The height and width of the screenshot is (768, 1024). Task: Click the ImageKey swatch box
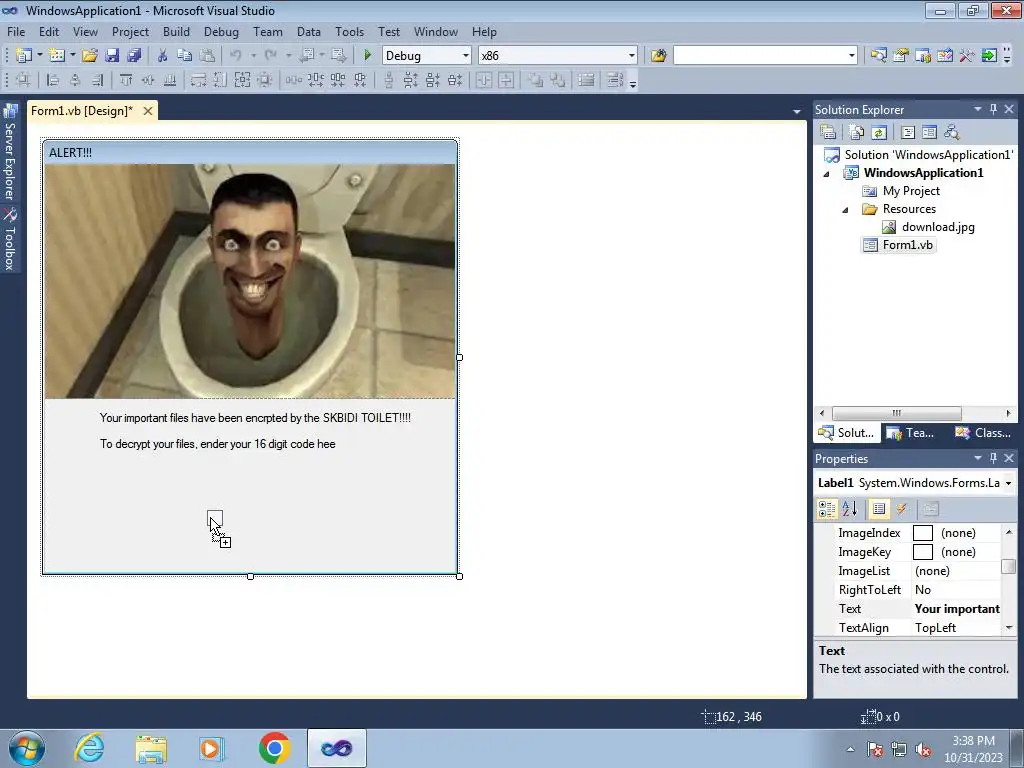click(923, 552)
